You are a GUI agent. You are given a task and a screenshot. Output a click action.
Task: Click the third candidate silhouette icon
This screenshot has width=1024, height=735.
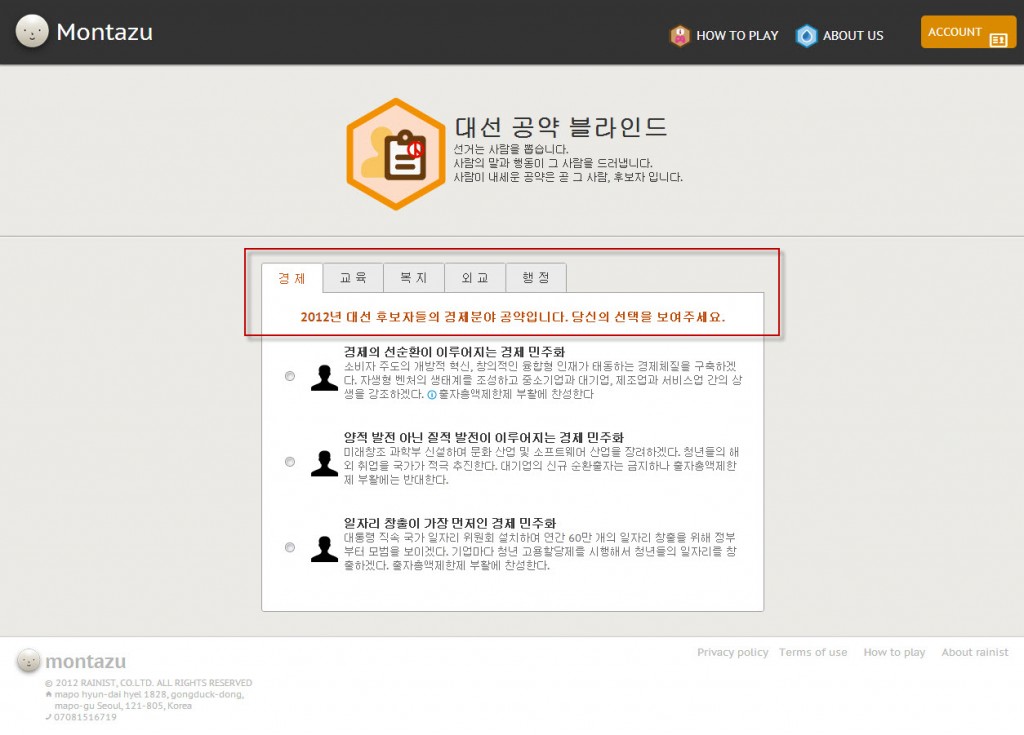(x=324, y=548)
